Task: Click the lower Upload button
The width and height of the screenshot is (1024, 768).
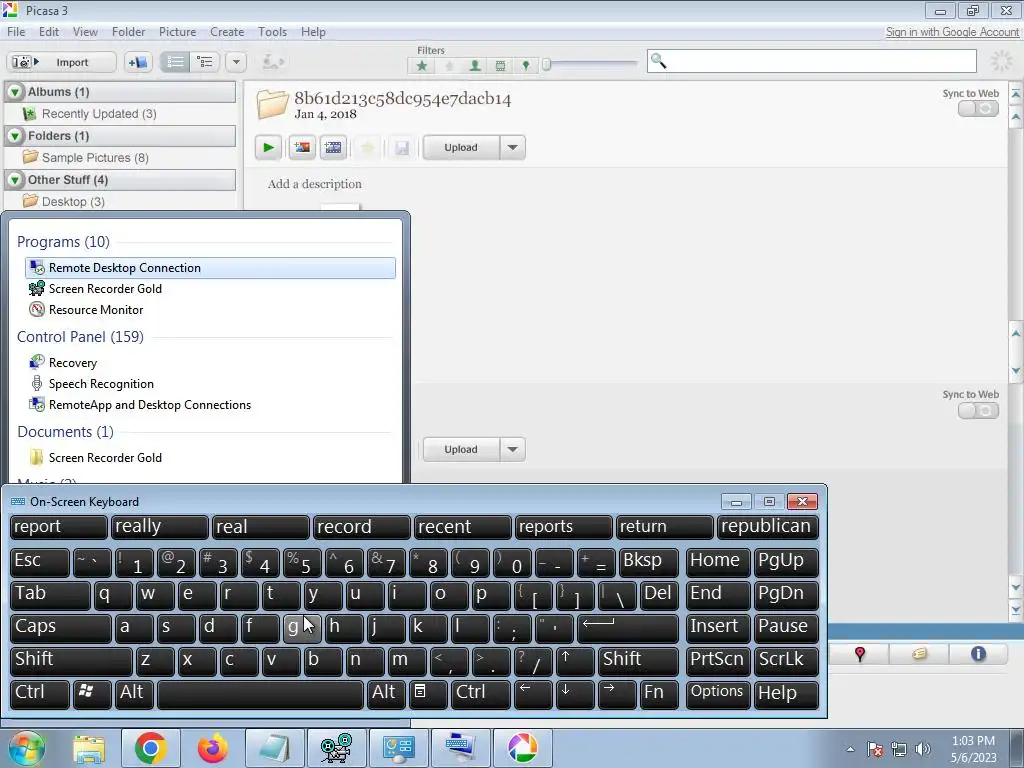Action: click(x=461, y=449)
